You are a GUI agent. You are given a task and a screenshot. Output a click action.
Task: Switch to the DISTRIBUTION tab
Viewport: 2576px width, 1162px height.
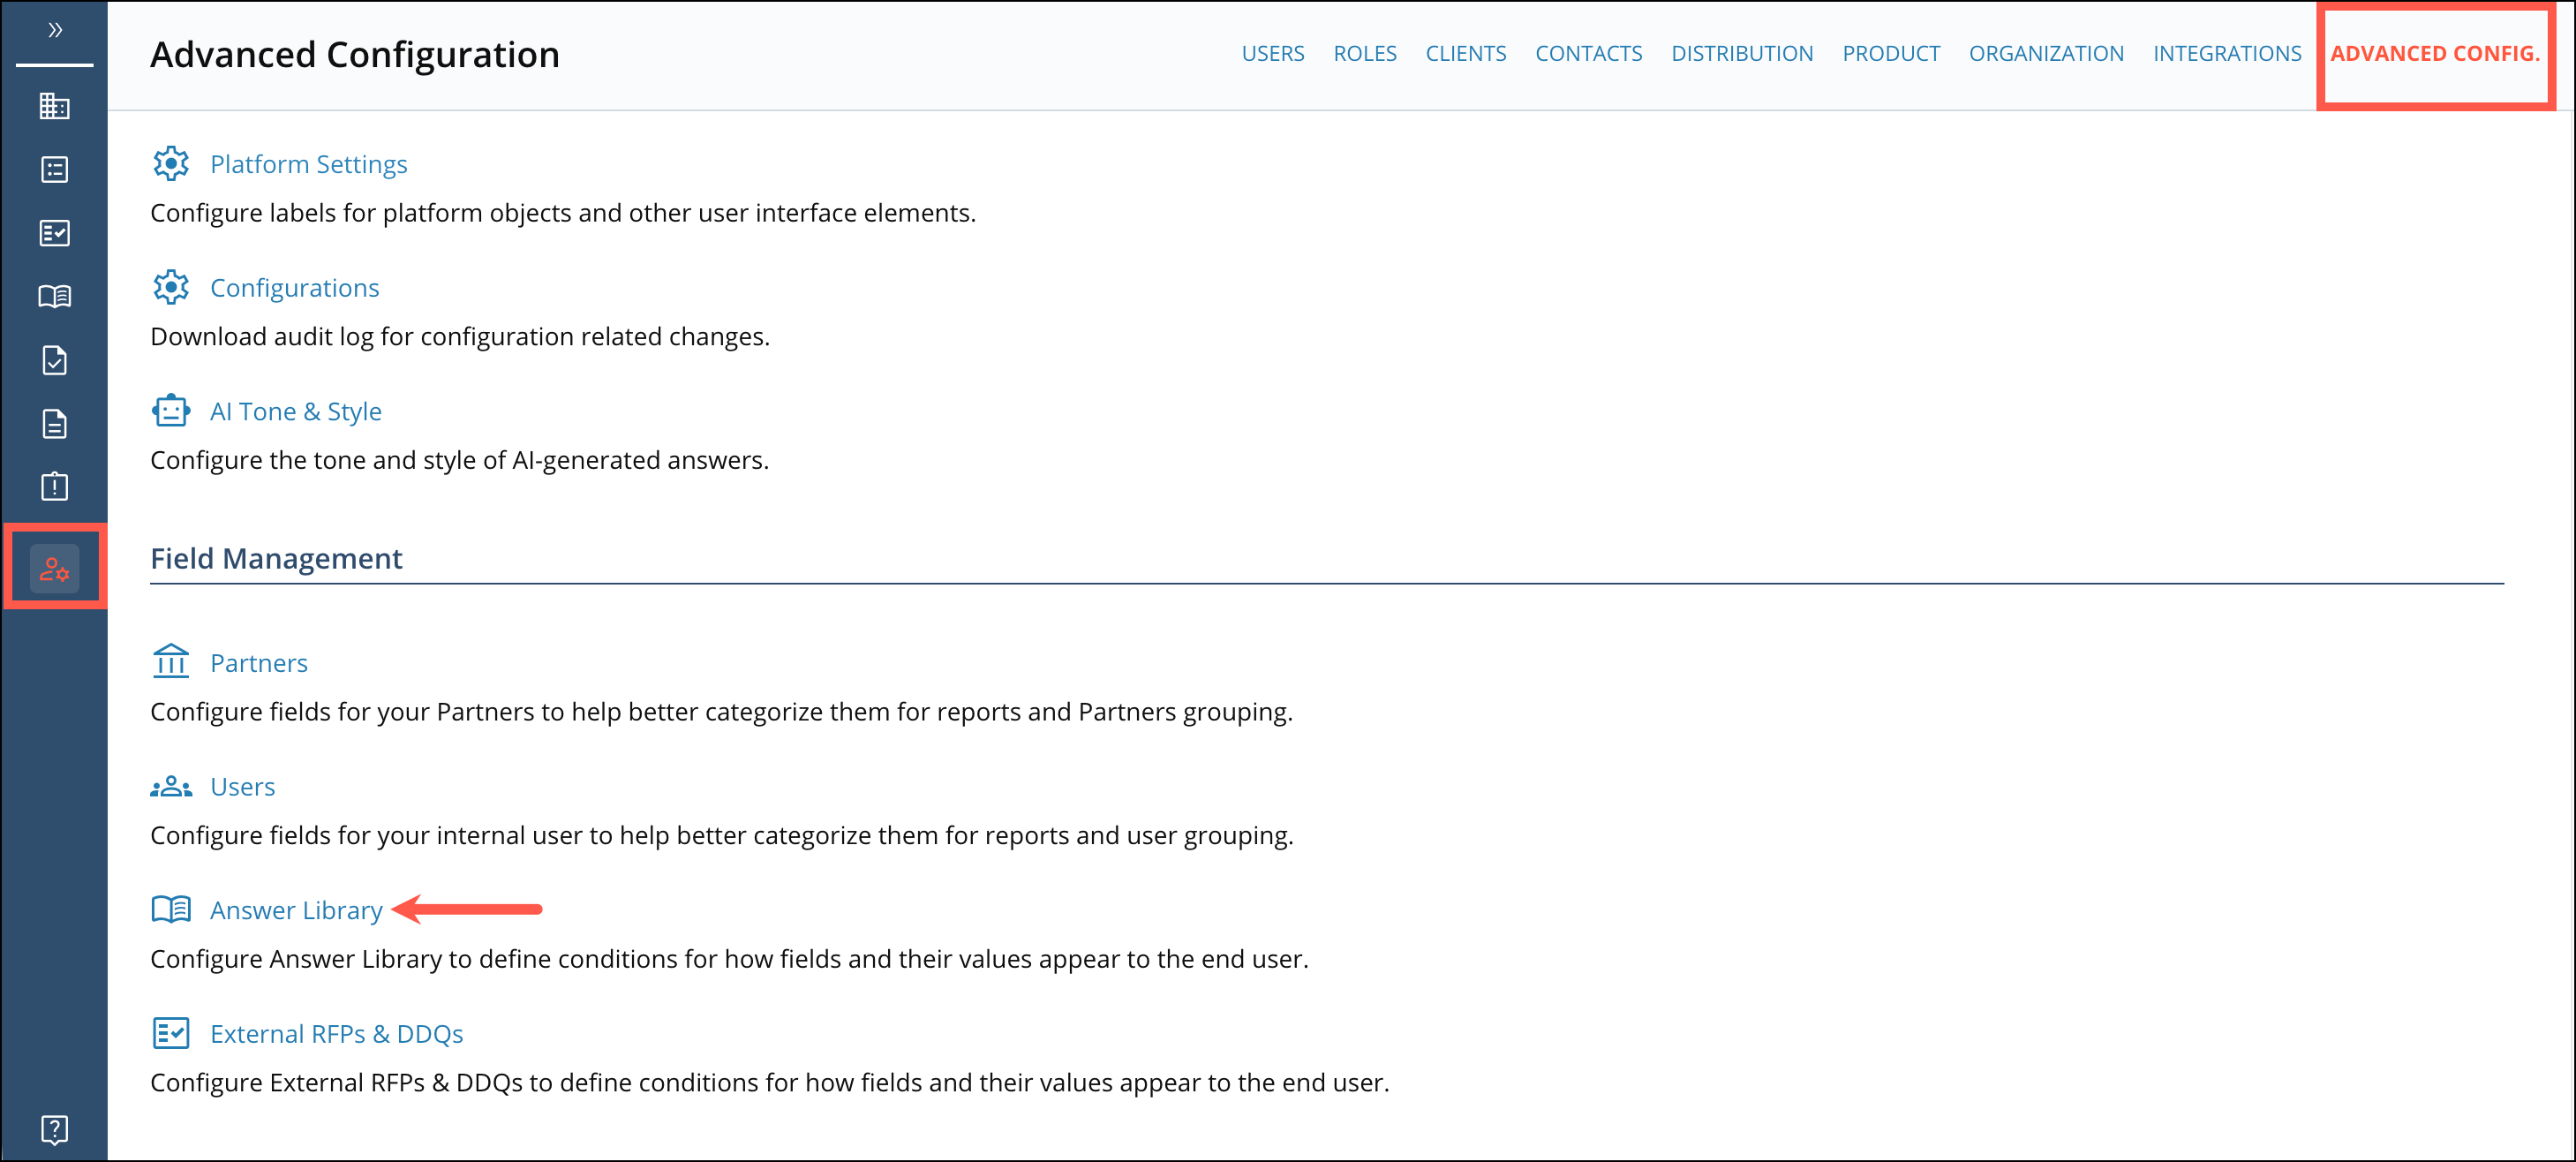pos(1741,54)
